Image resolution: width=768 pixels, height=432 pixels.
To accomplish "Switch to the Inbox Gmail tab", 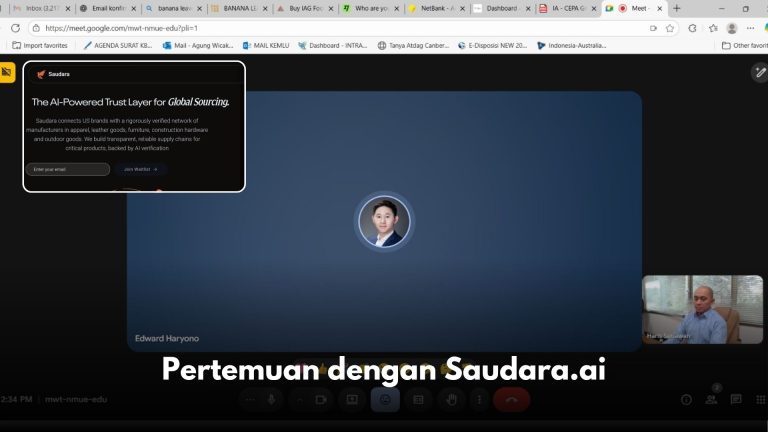I will pos(41,8).
